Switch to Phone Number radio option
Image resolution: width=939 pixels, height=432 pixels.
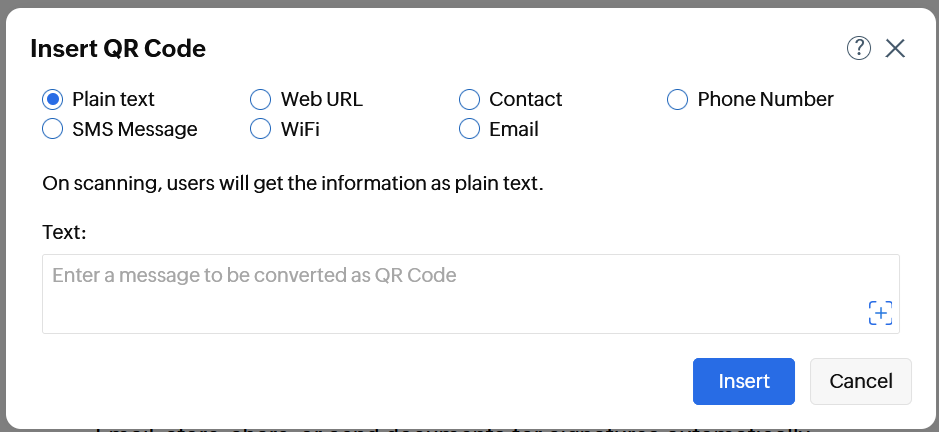coord(678,99)
